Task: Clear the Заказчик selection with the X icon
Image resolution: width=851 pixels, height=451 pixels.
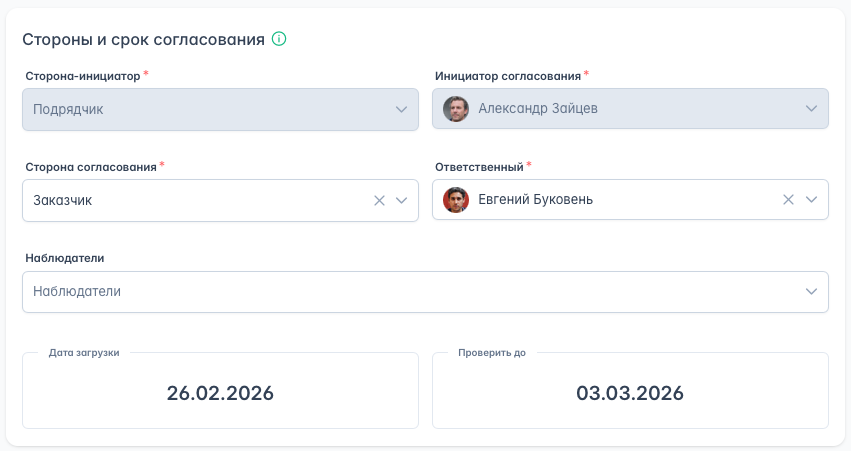Action: (x=379, y=200)
